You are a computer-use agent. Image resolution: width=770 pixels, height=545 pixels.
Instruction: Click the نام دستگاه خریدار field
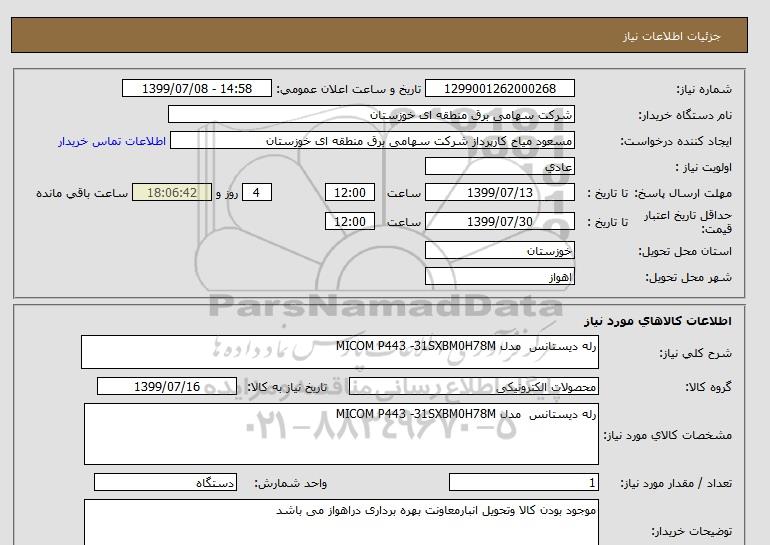pos(372,115)
